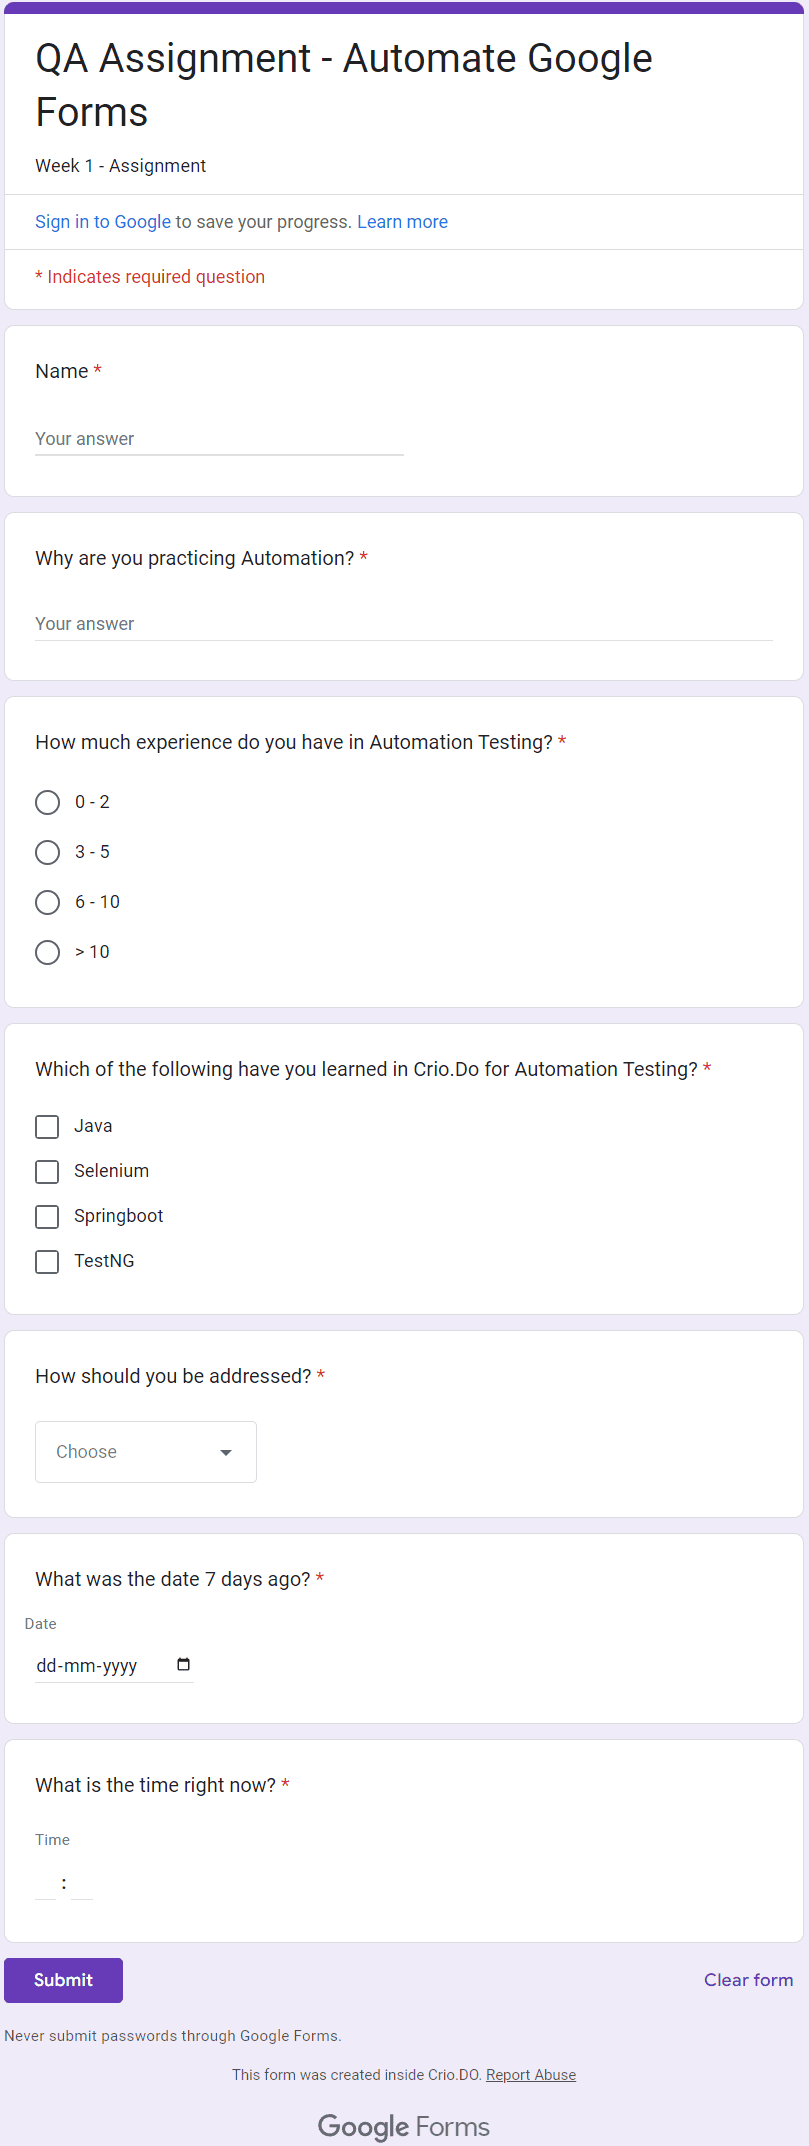The width and height of the screenshot is (809, 2146).
Task: Click the Report Abuse link
Action: click(x=531, y=2075)
